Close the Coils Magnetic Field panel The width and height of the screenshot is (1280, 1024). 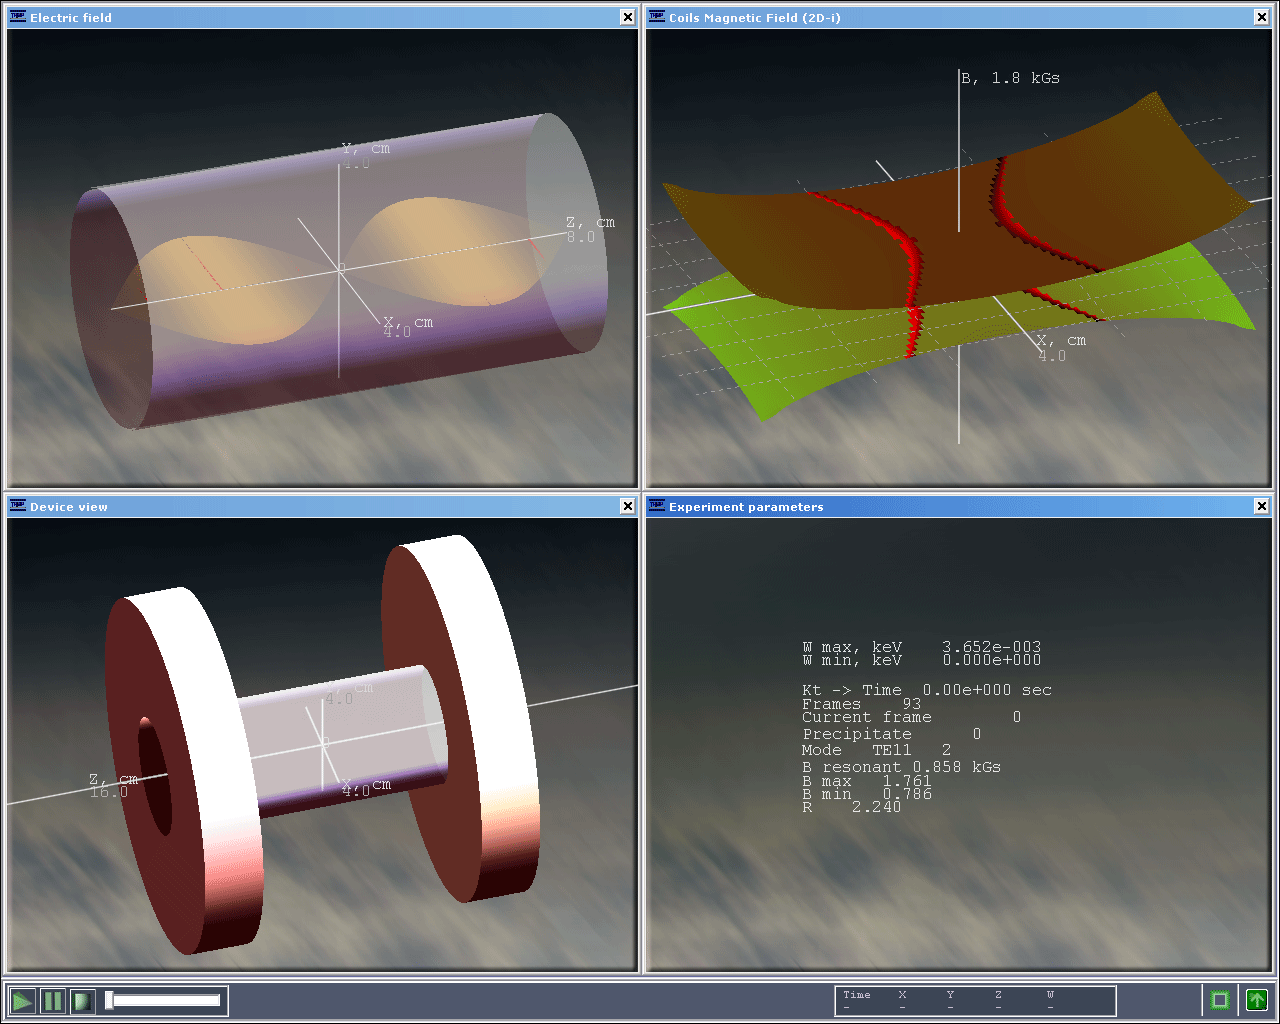1261,17
